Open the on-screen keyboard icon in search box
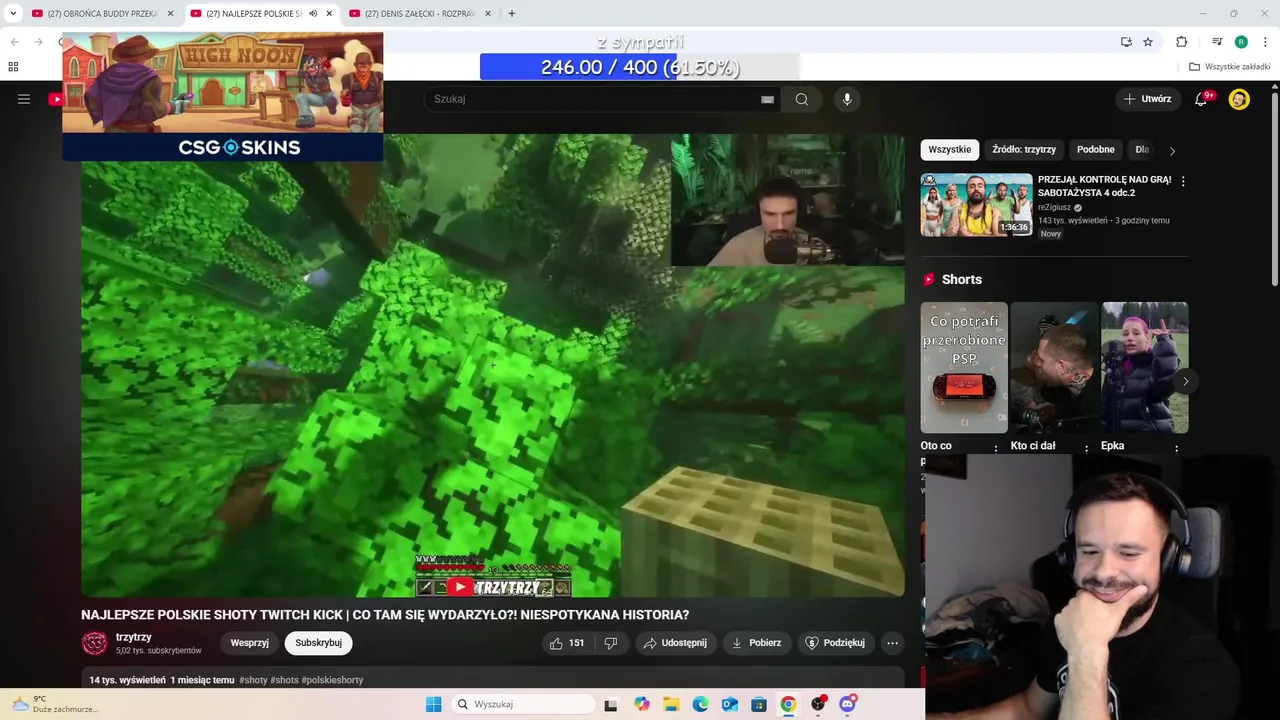Viewport: 1280px width, 720px height. tap(767, 99)
